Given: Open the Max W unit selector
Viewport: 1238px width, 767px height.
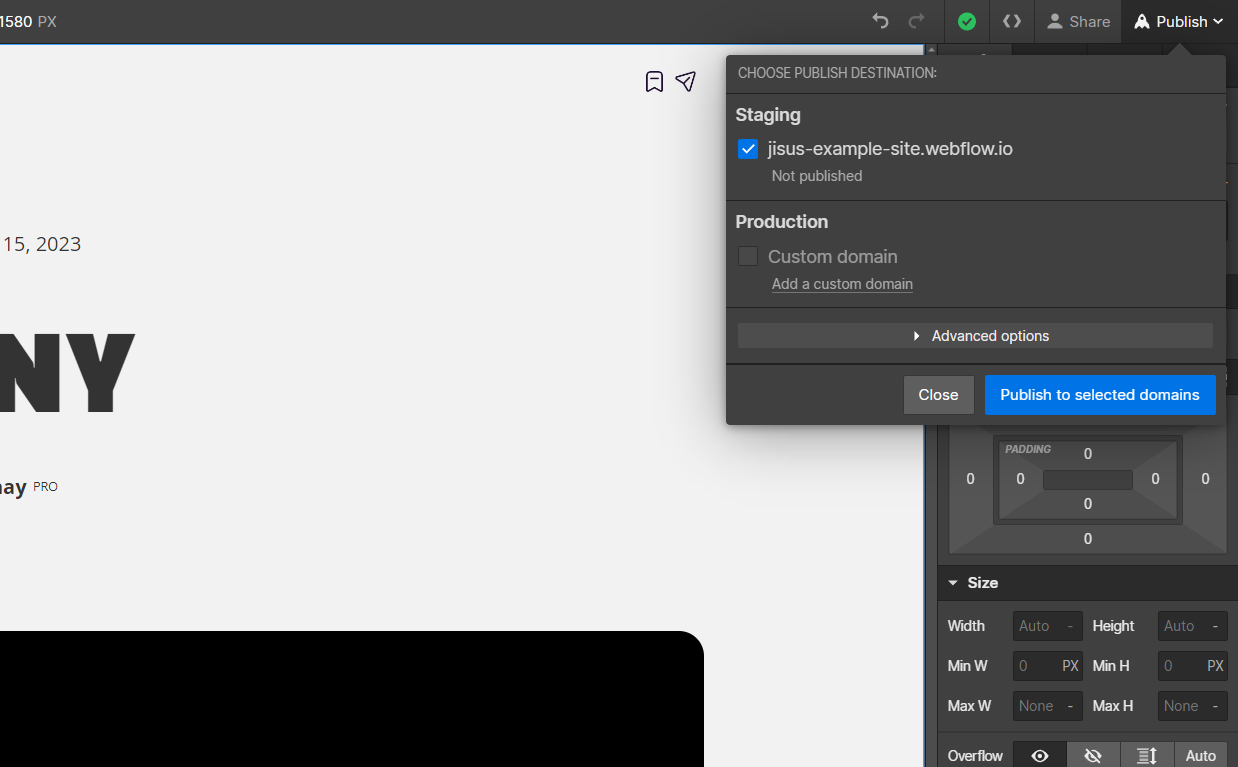Looking at the screenshot, I should 1070,706.
